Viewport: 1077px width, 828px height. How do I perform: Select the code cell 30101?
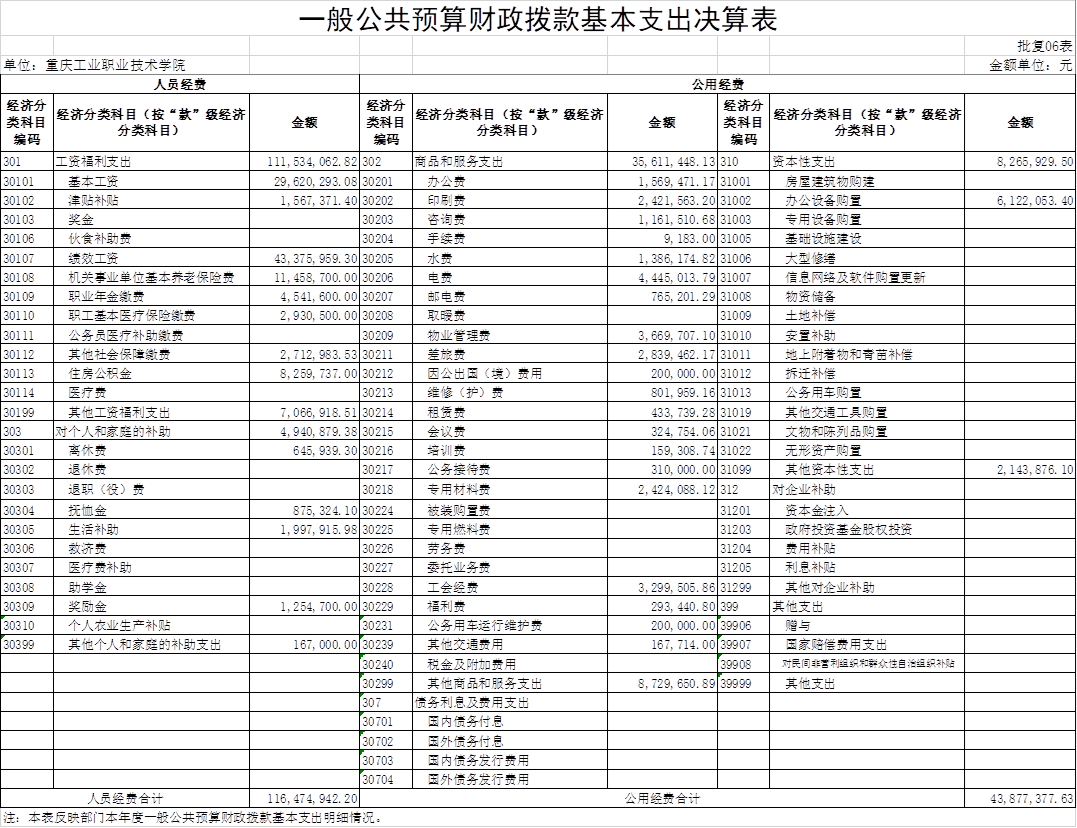(x=27, y=181)
